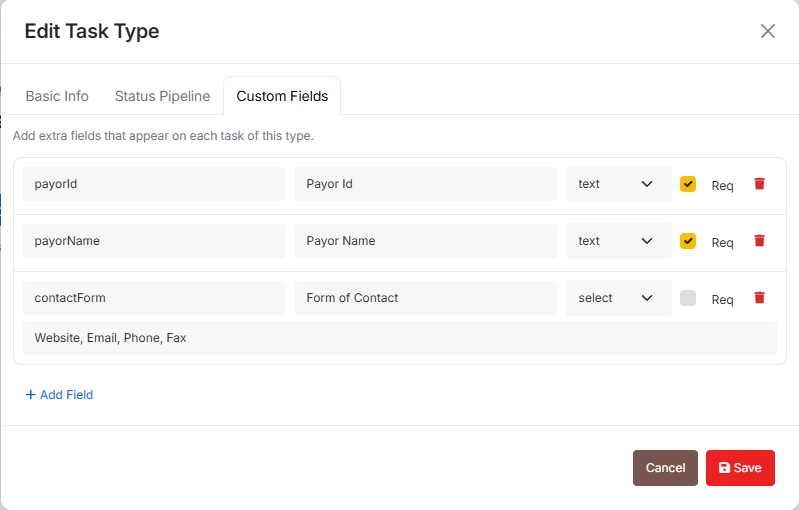Switch to the Basic Info tab
This screenshot has width=799, height=510.
click(57, 96)
